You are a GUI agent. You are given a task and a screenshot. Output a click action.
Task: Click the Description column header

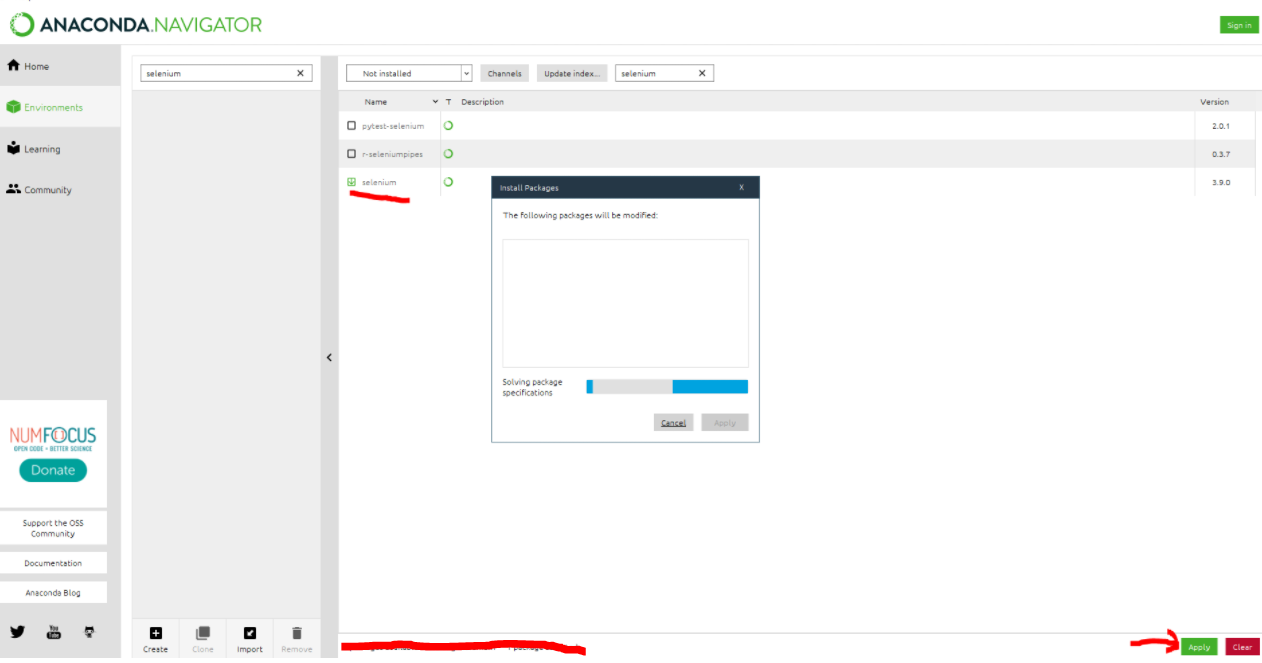pos(482,102)
